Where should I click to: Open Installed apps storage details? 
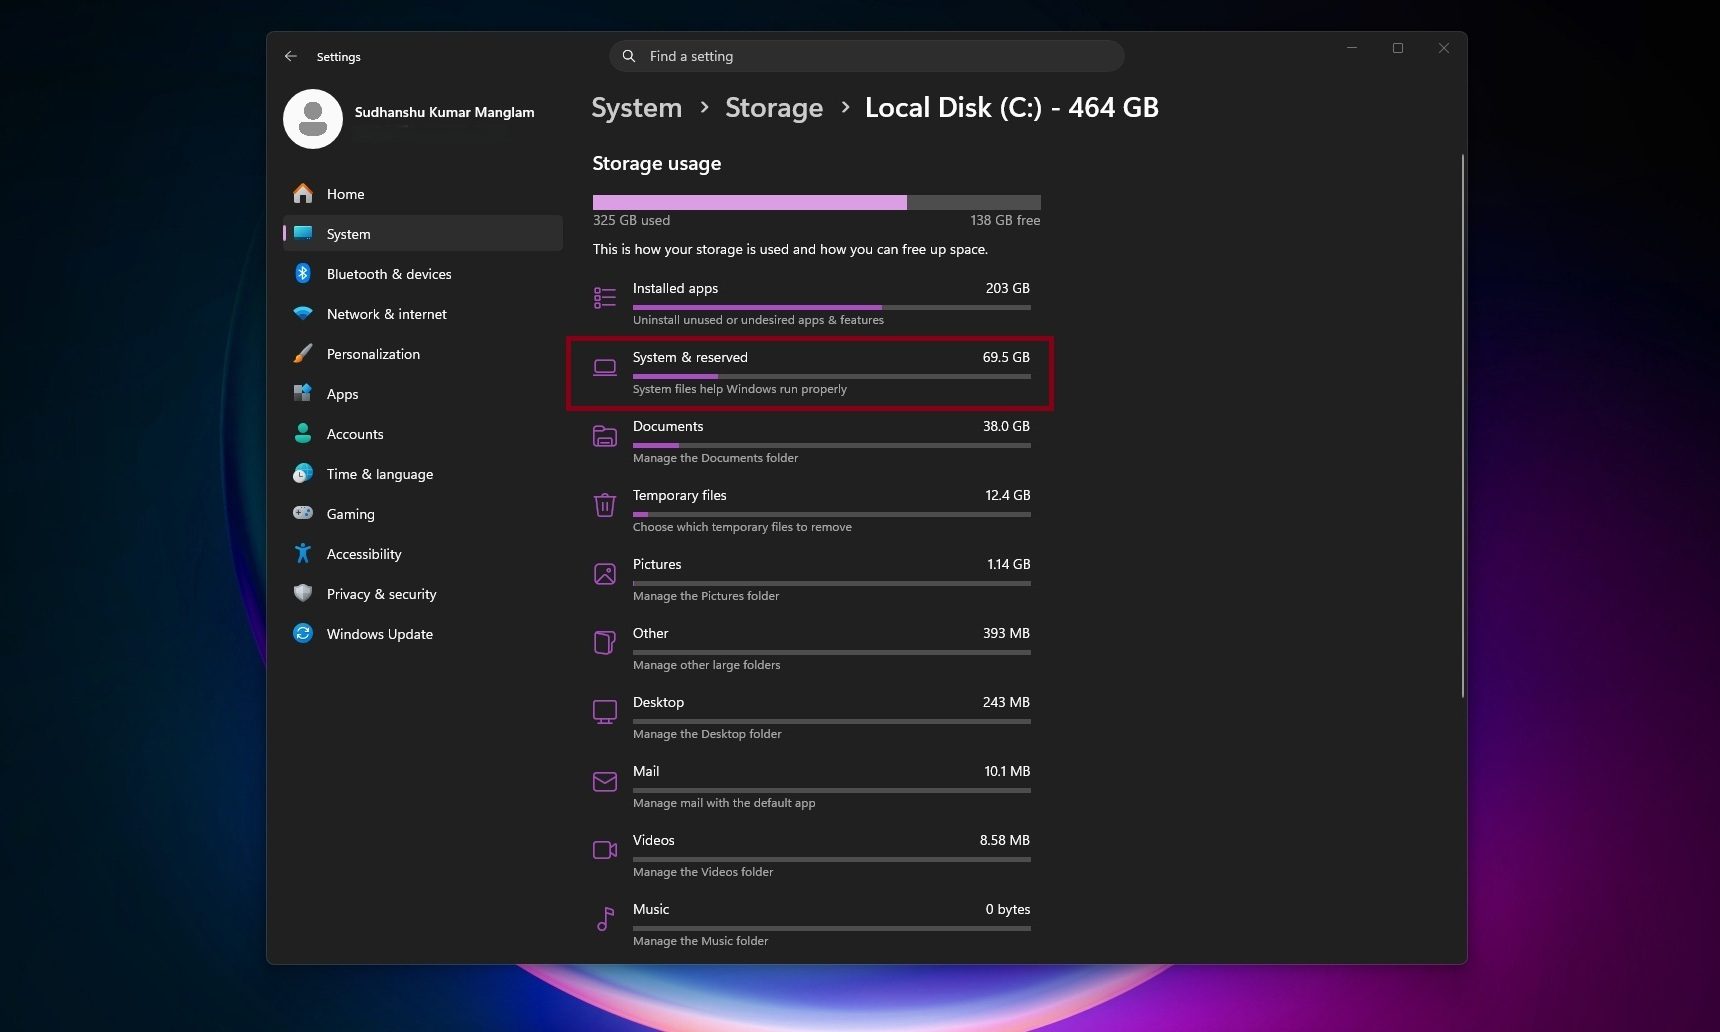click(811, 303)
